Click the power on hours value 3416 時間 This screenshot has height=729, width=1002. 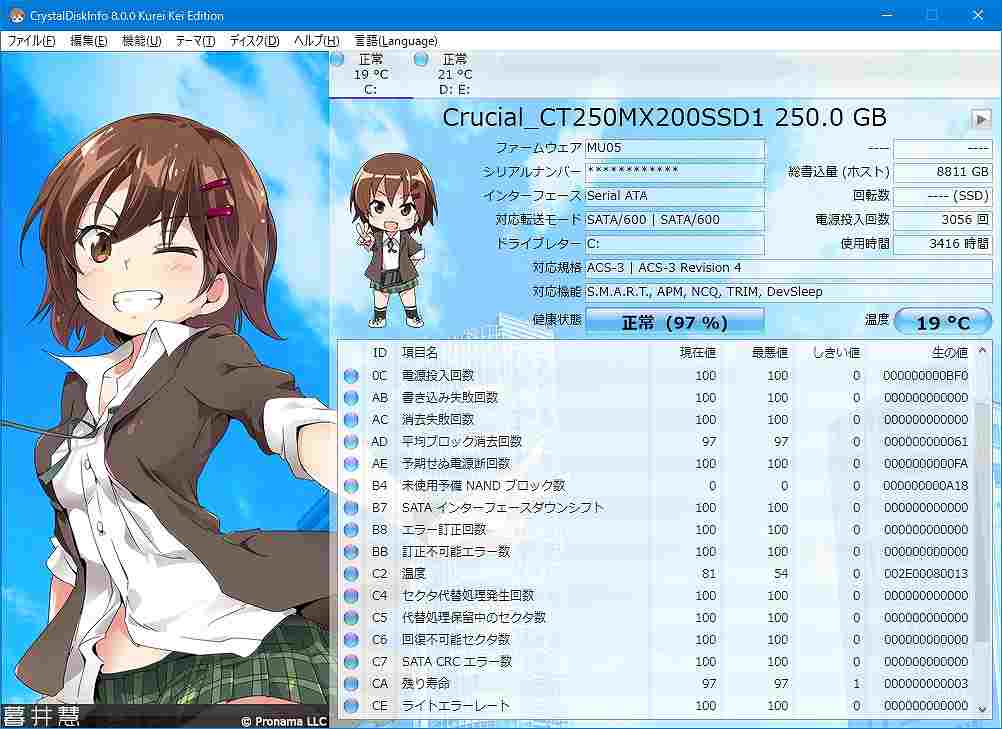[x=943, y=244]
